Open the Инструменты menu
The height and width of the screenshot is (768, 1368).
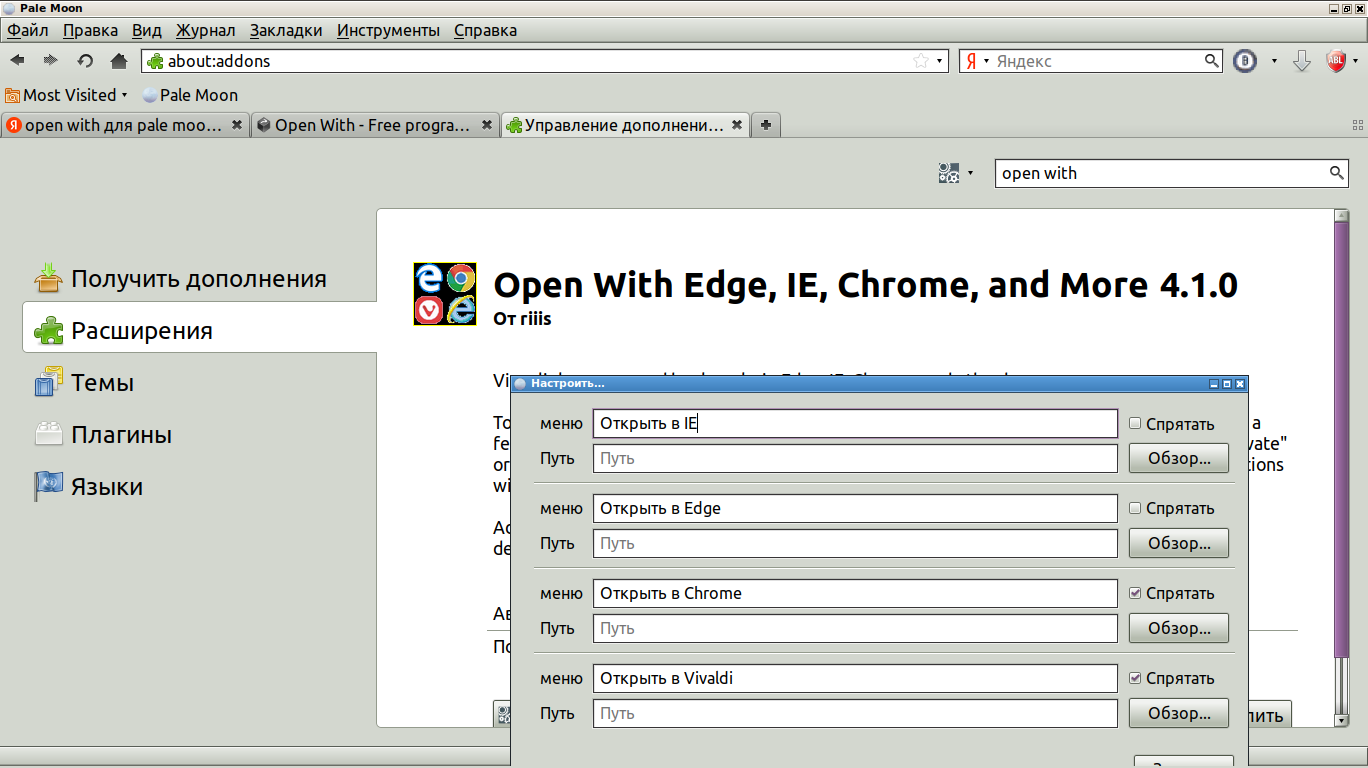point(388,30)
